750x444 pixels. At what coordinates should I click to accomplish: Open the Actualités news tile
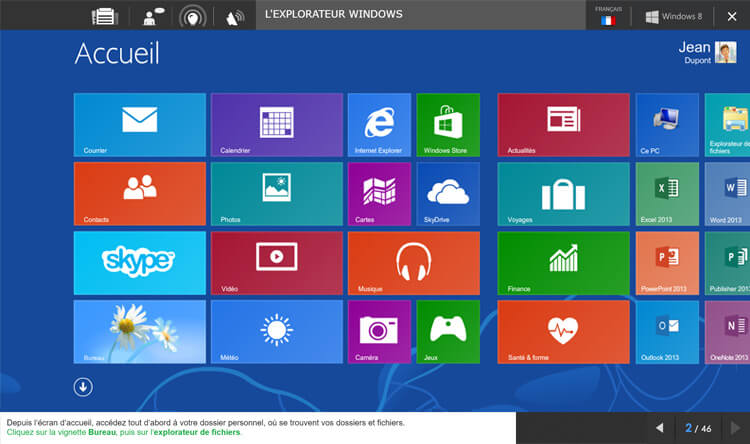click(x=563, y=125)
